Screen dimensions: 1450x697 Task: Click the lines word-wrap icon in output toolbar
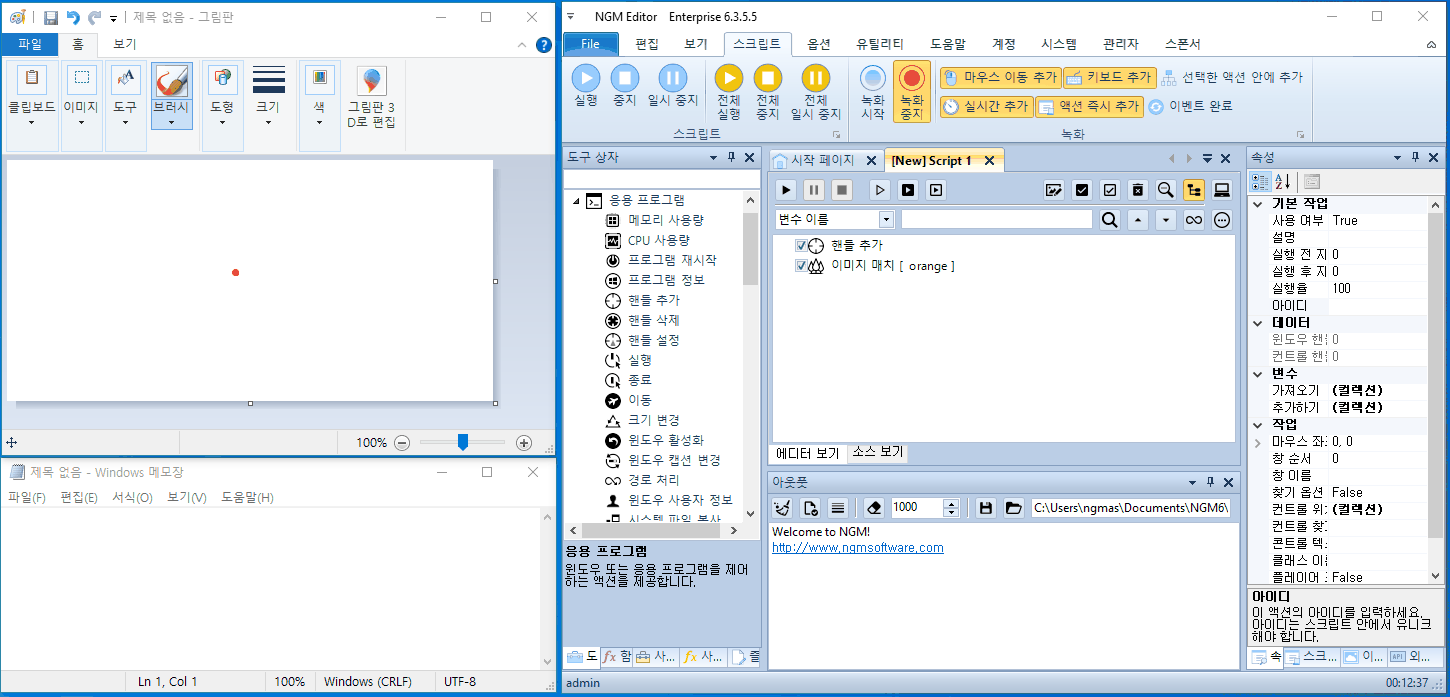[839, 508]
